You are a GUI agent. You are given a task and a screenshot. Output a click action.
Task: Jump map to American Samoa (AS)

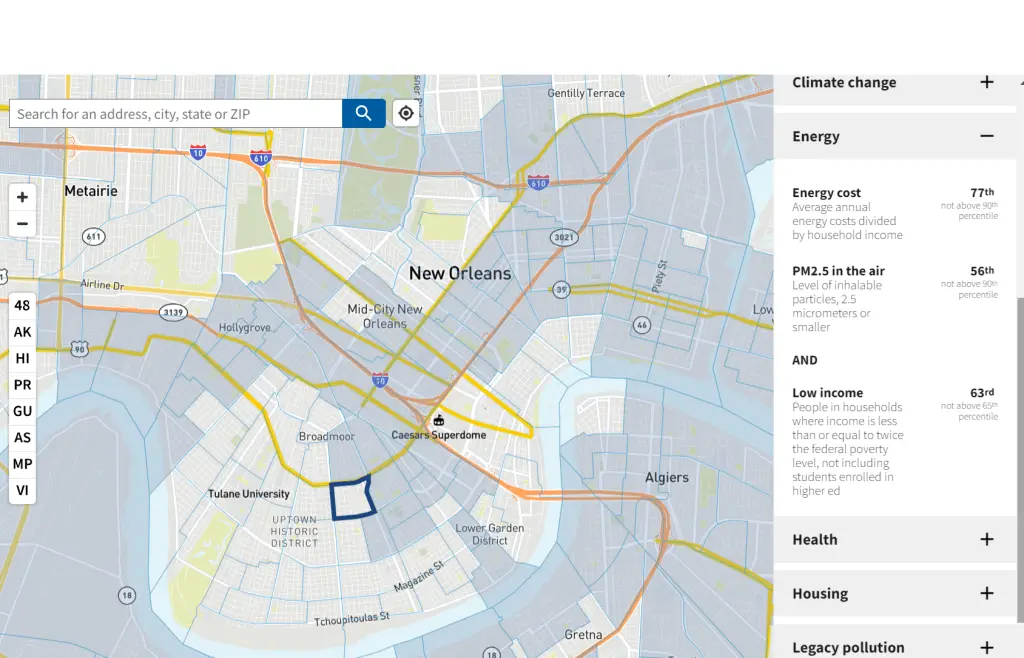coord(22,437)
